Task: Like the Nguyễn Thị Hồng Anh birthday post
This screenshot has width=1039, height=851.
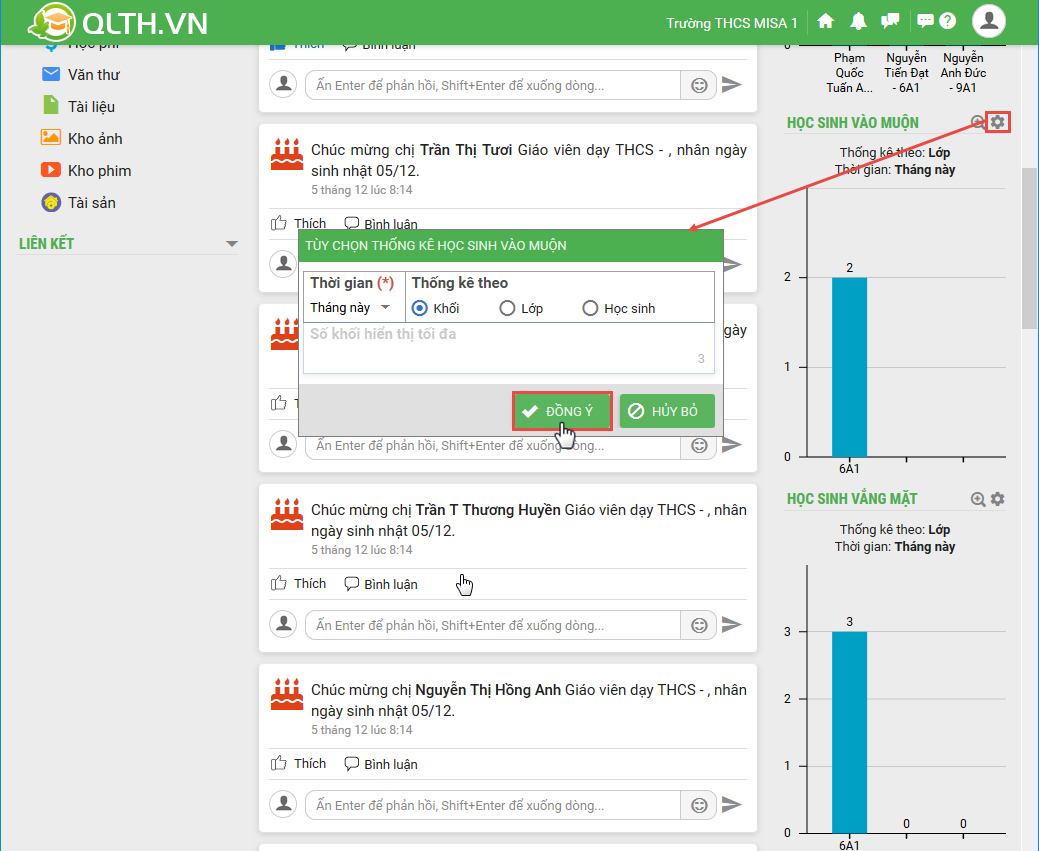Action: point(299,764)
